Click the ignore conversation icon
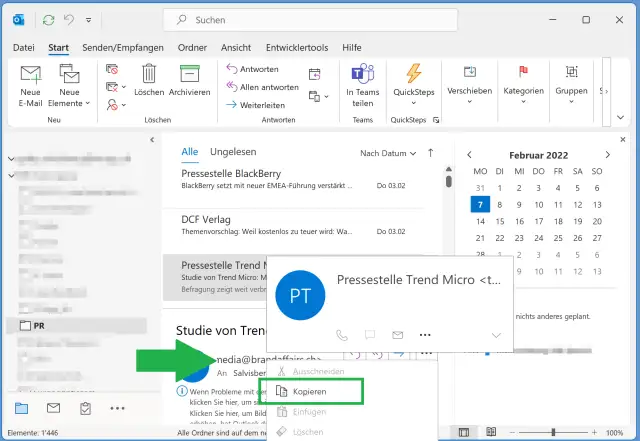 pyautogui.click(x=112, y=69)
